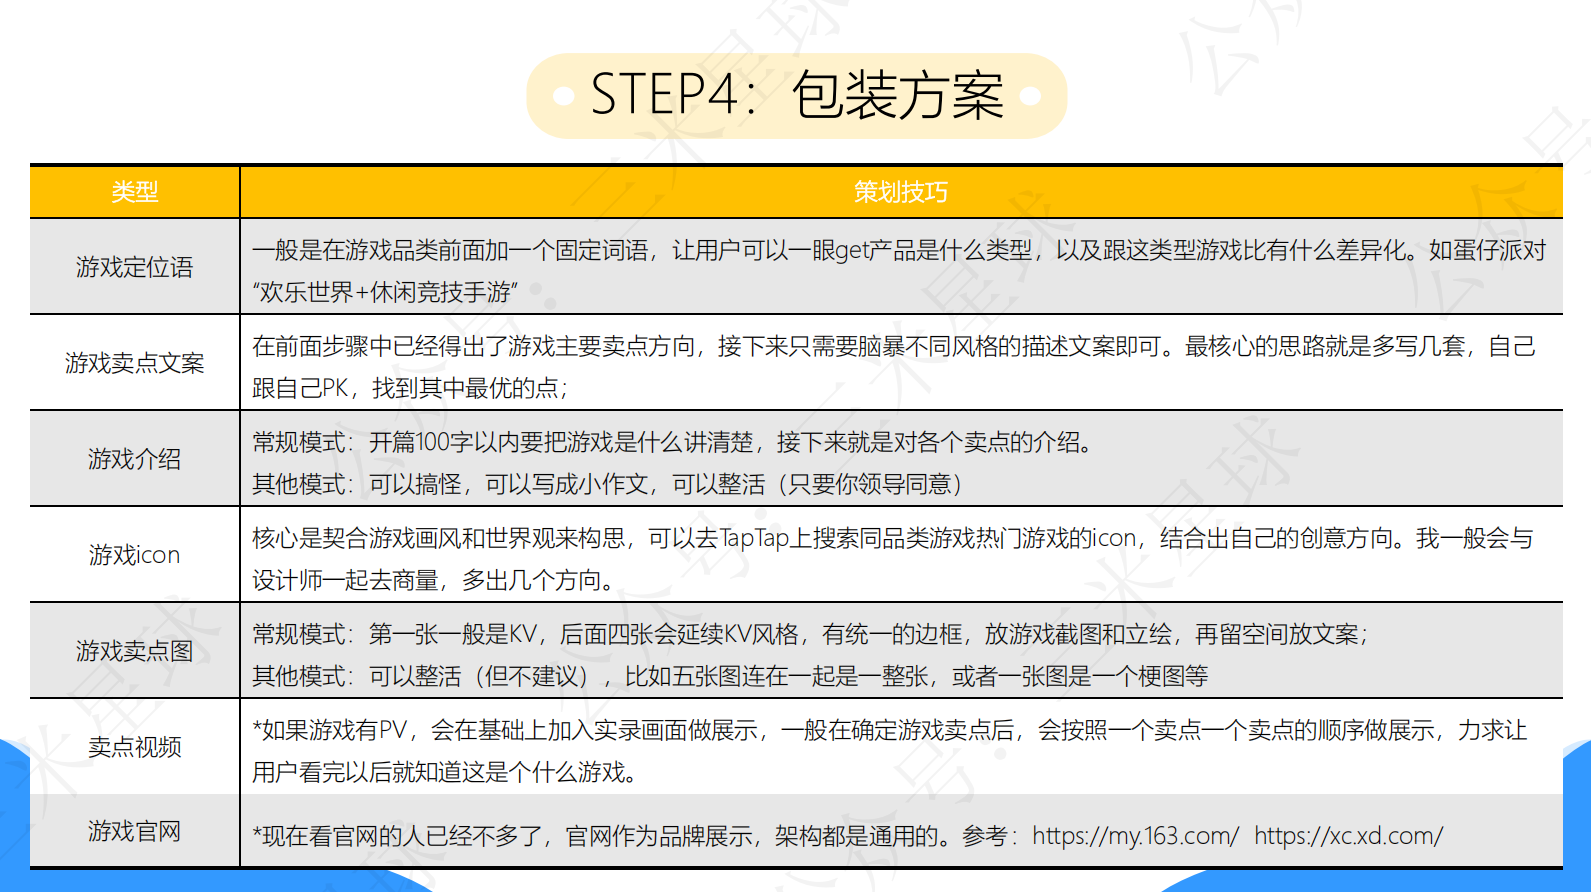Click the white dot right of the title

[1030, 96]
